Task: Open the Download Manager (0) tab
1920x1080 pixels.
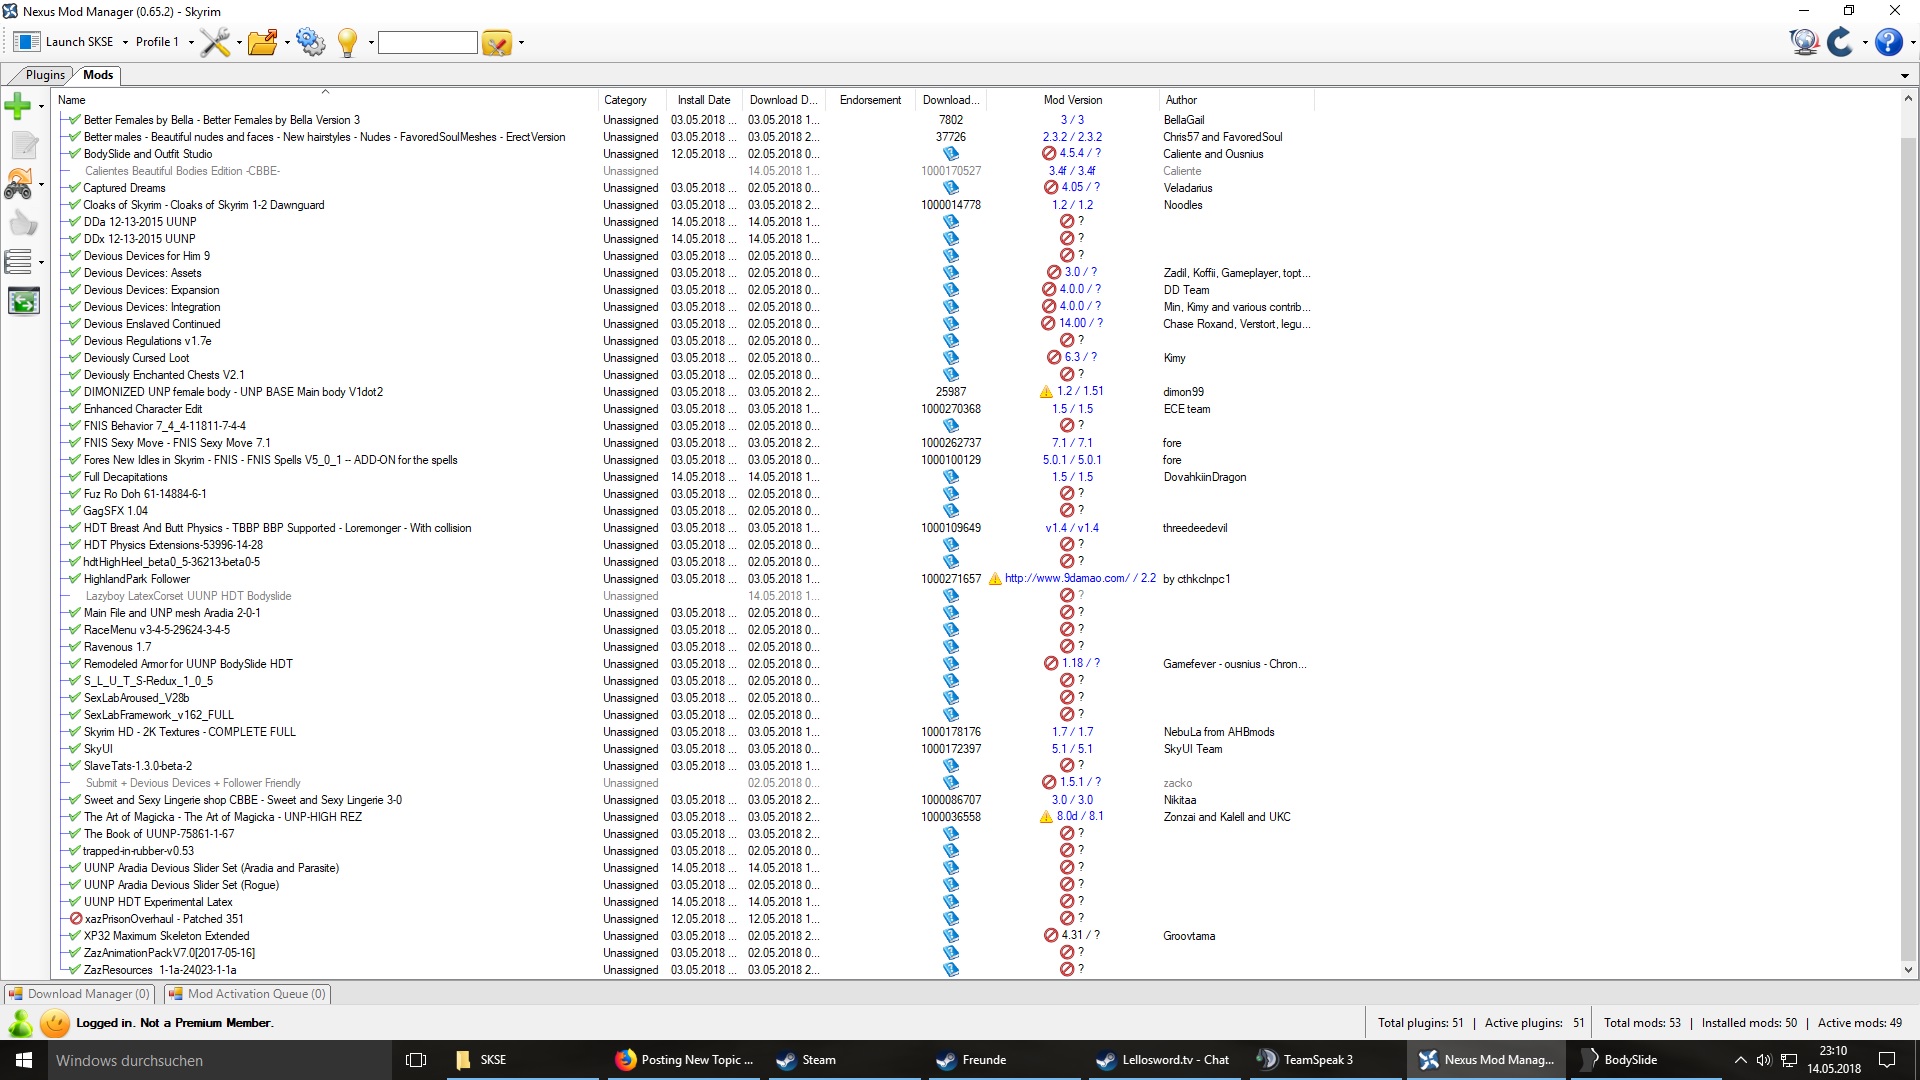Action: click(x=80, y=994)
